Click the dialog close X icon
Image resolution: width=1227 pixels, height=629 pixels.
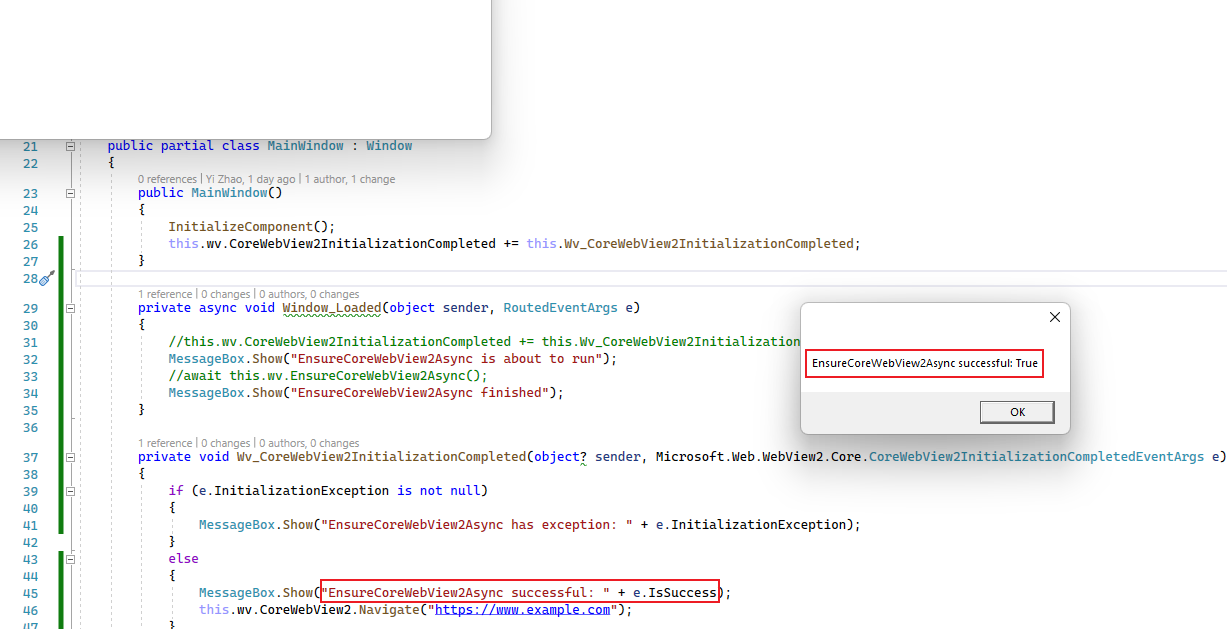(1054, 317)
